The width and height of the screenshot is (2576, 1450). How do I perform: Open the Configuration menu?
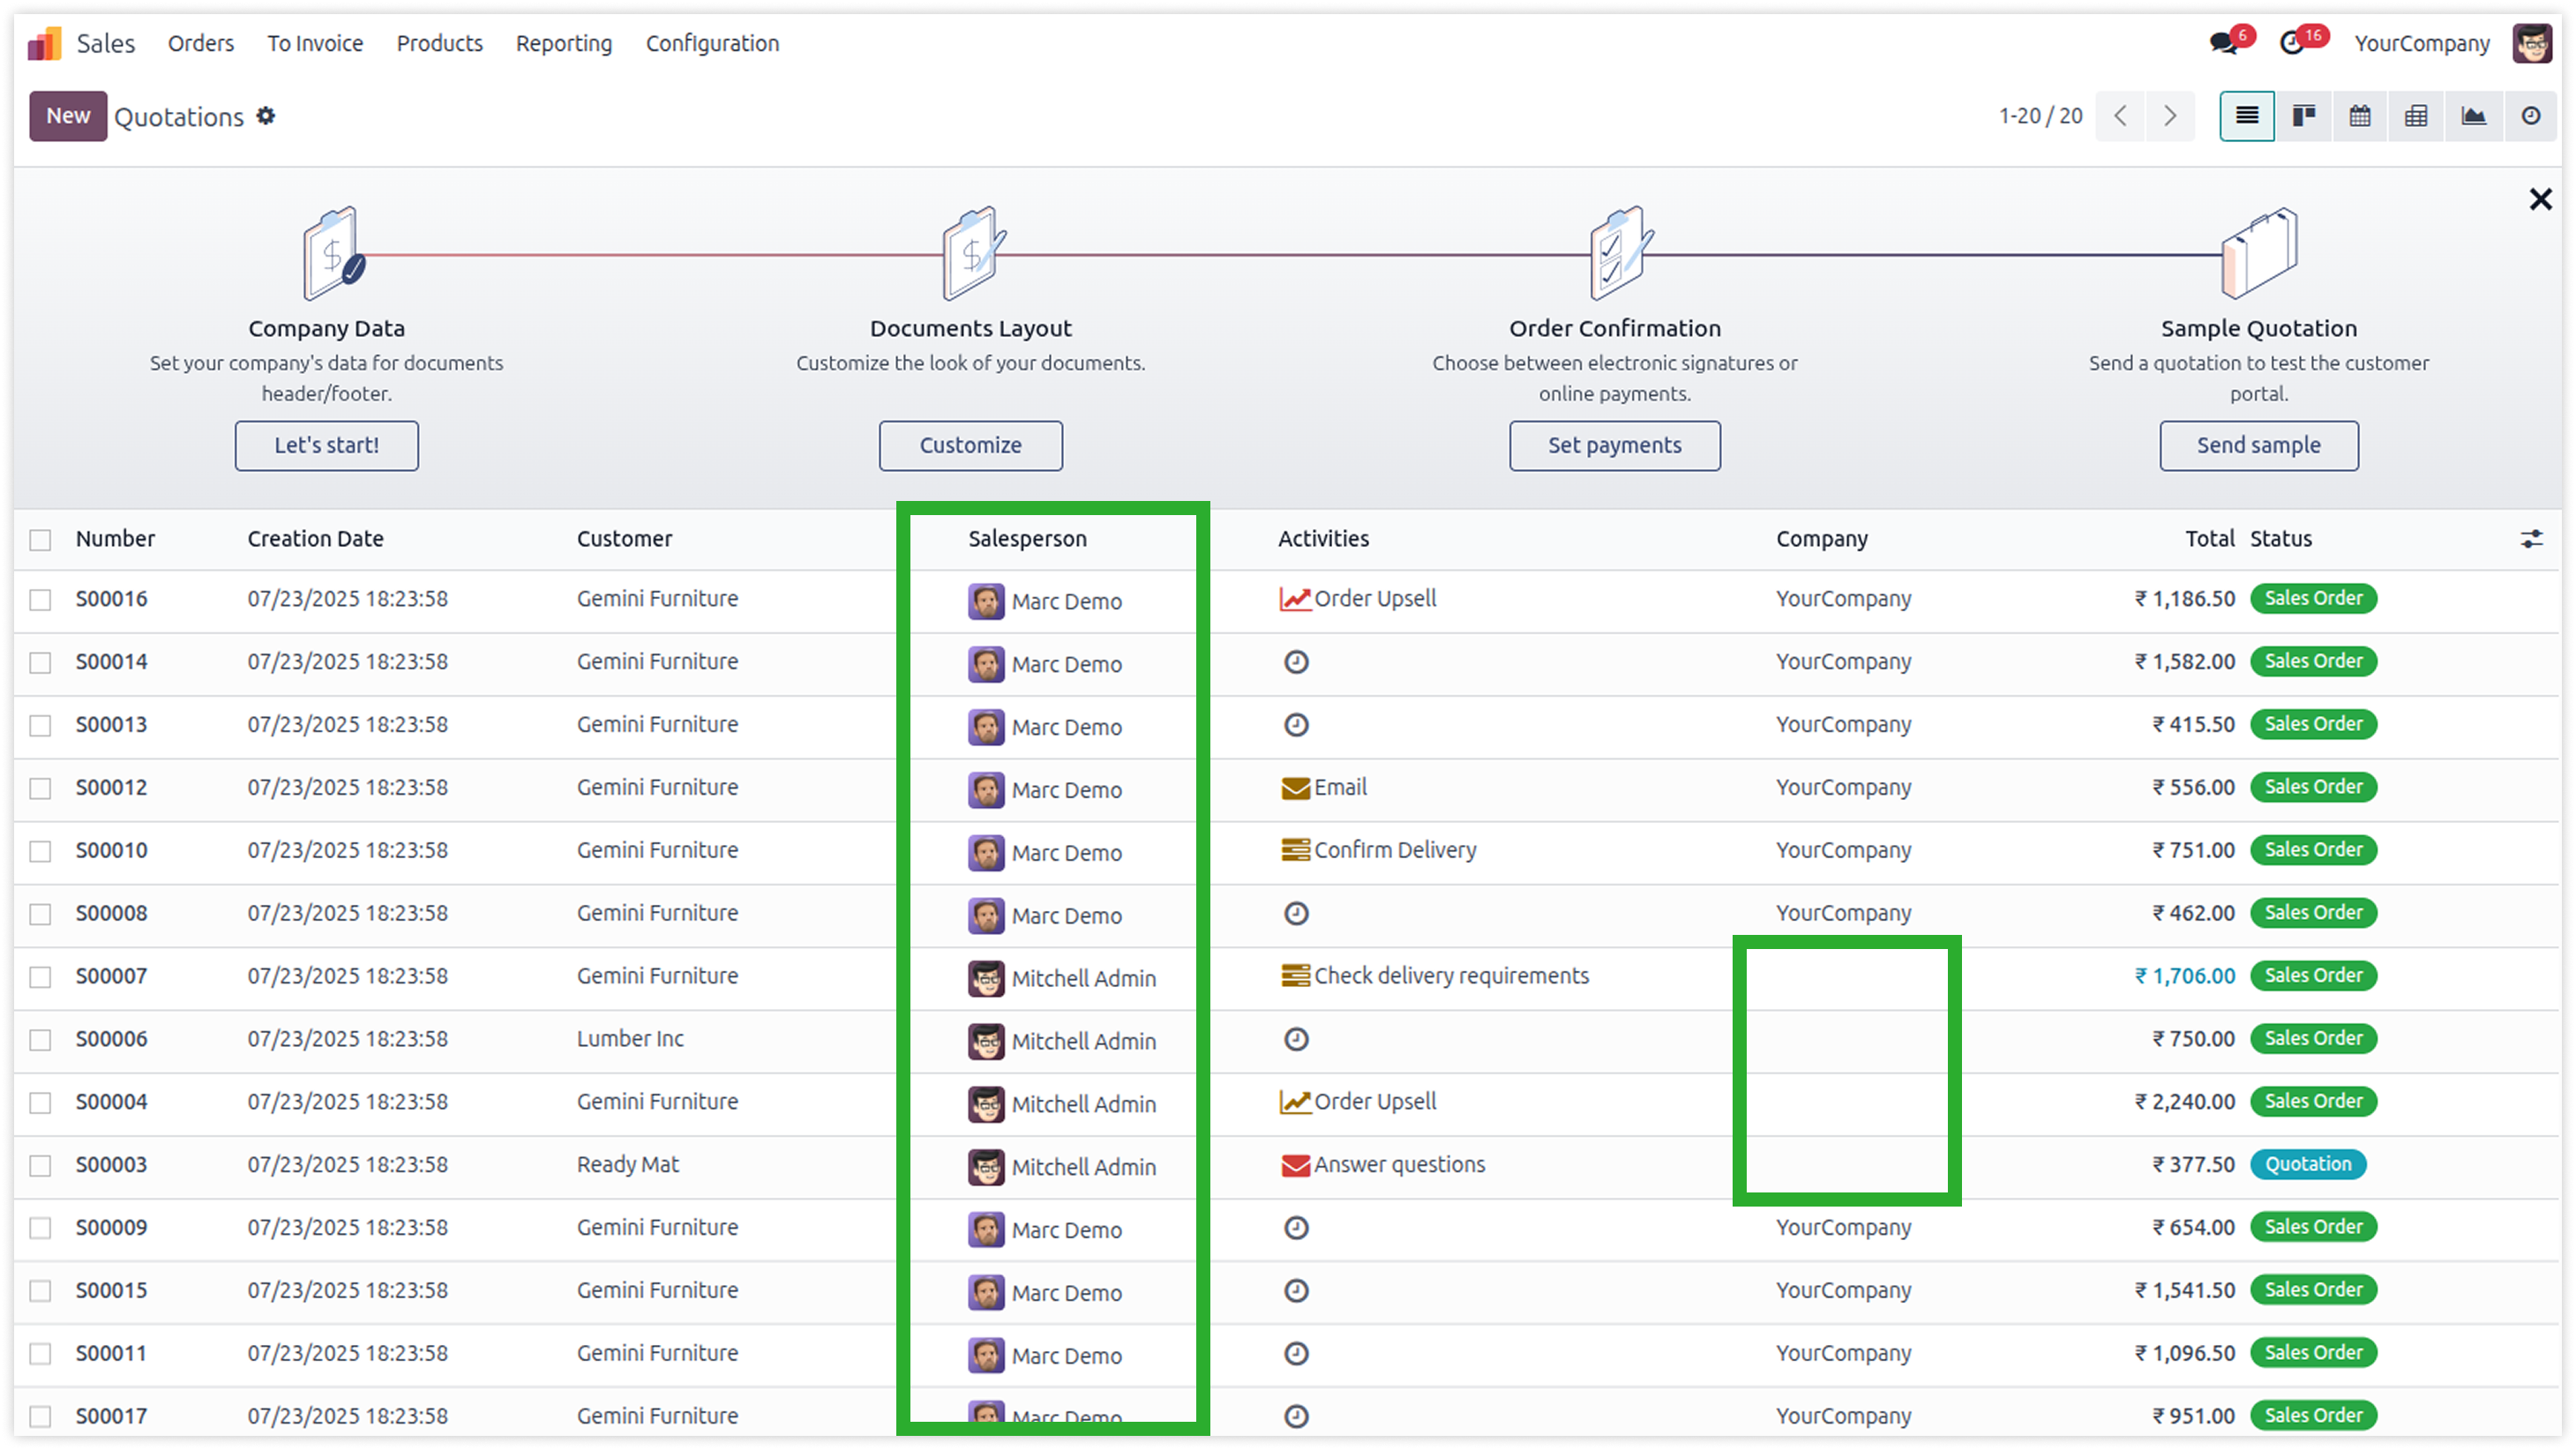click(712, 43)
